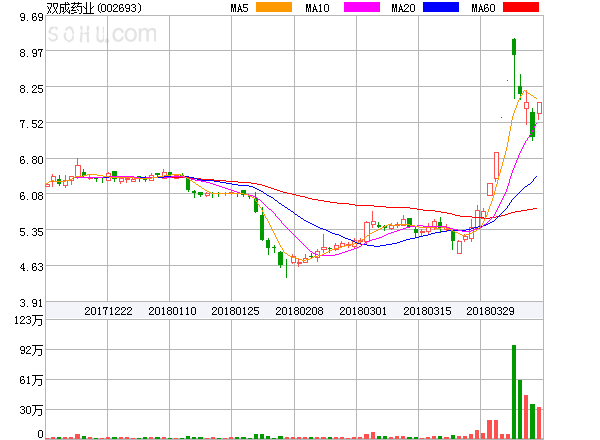Click the blue MA20 legend swatch
The width and height of the screenshot is (600, 440).
441,7
